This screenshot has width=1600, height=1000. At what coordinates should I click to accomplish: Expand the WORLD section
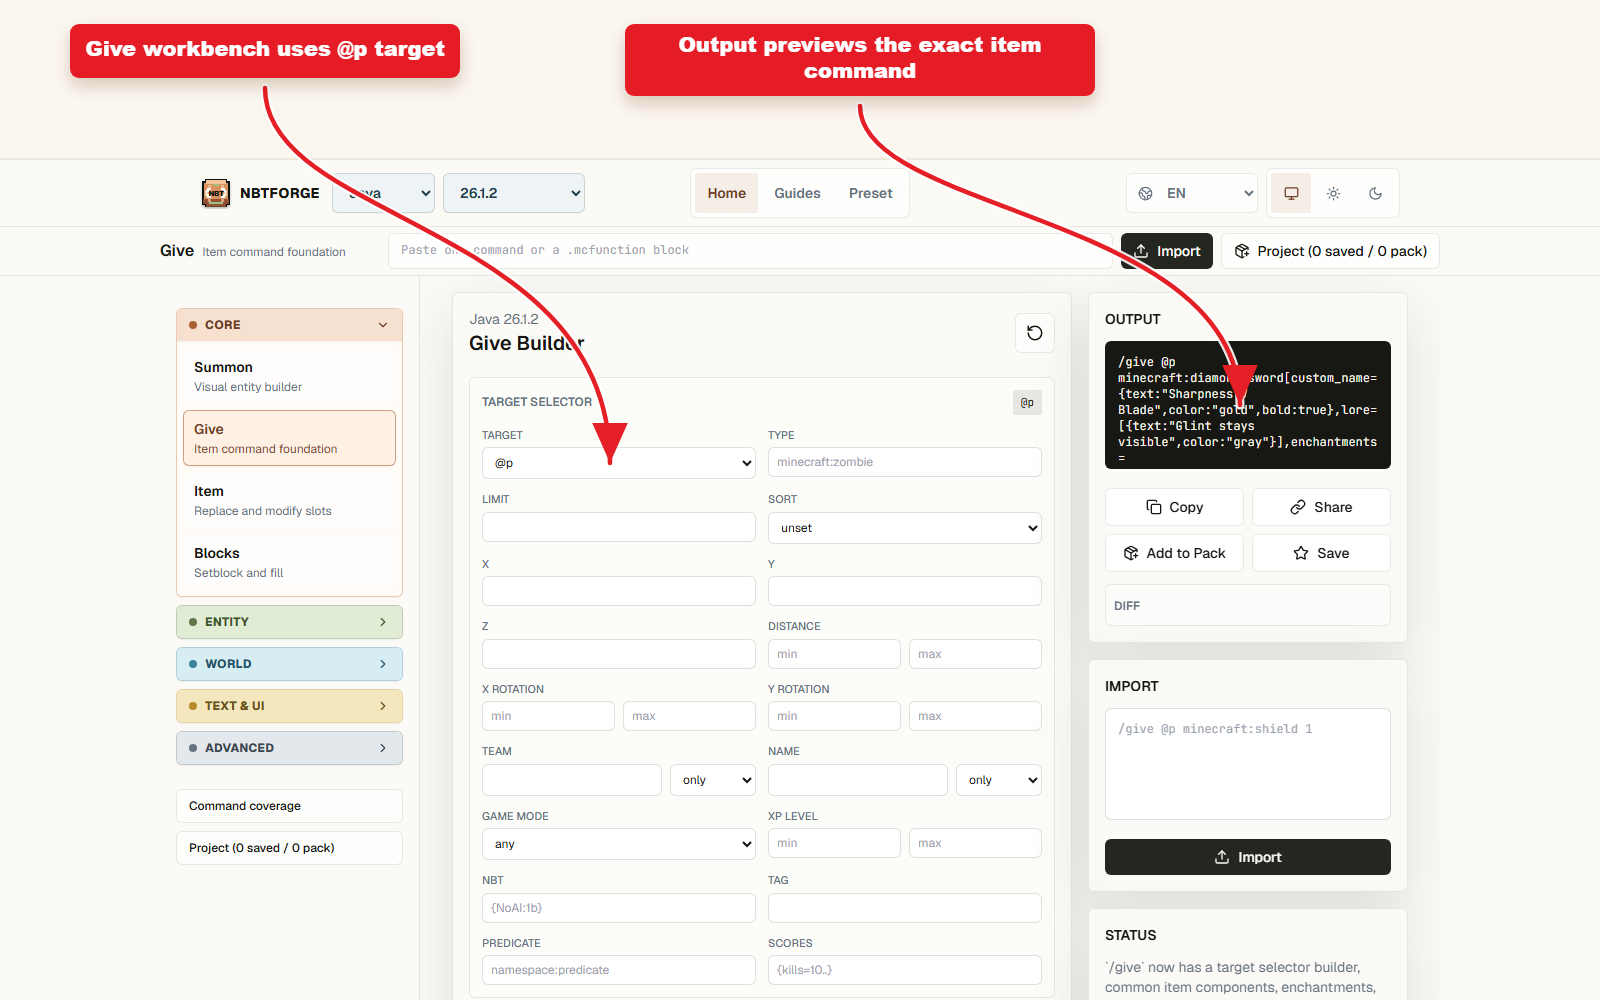click(289, 664)
